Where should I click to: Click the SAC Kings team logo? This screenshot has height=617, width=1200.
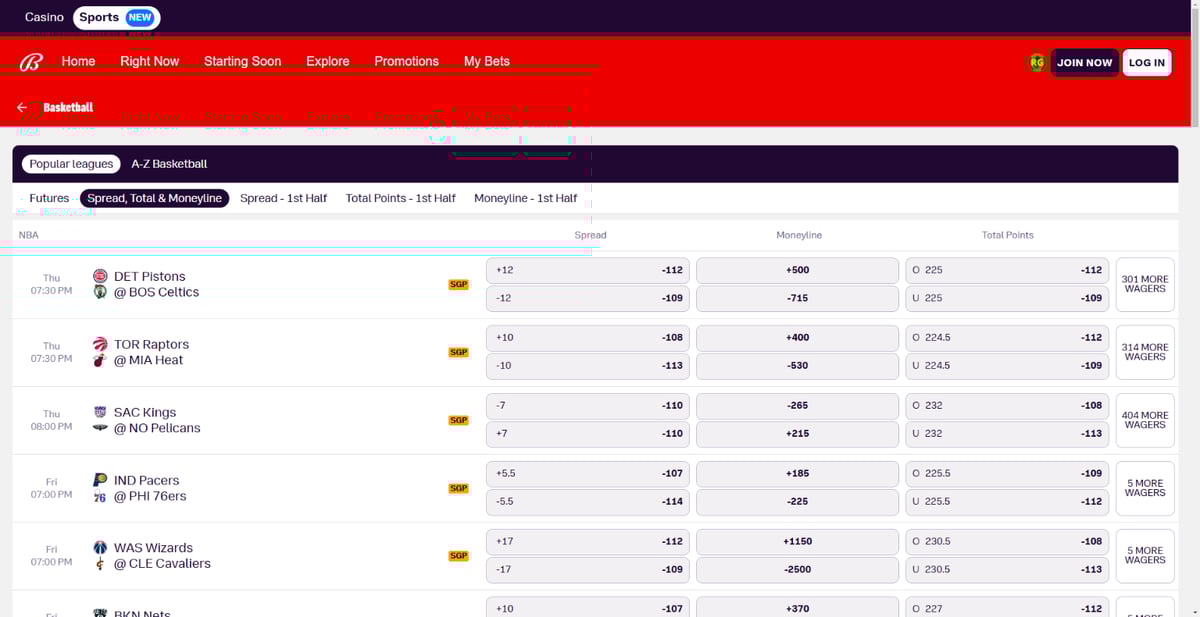(x=100, y=412)
